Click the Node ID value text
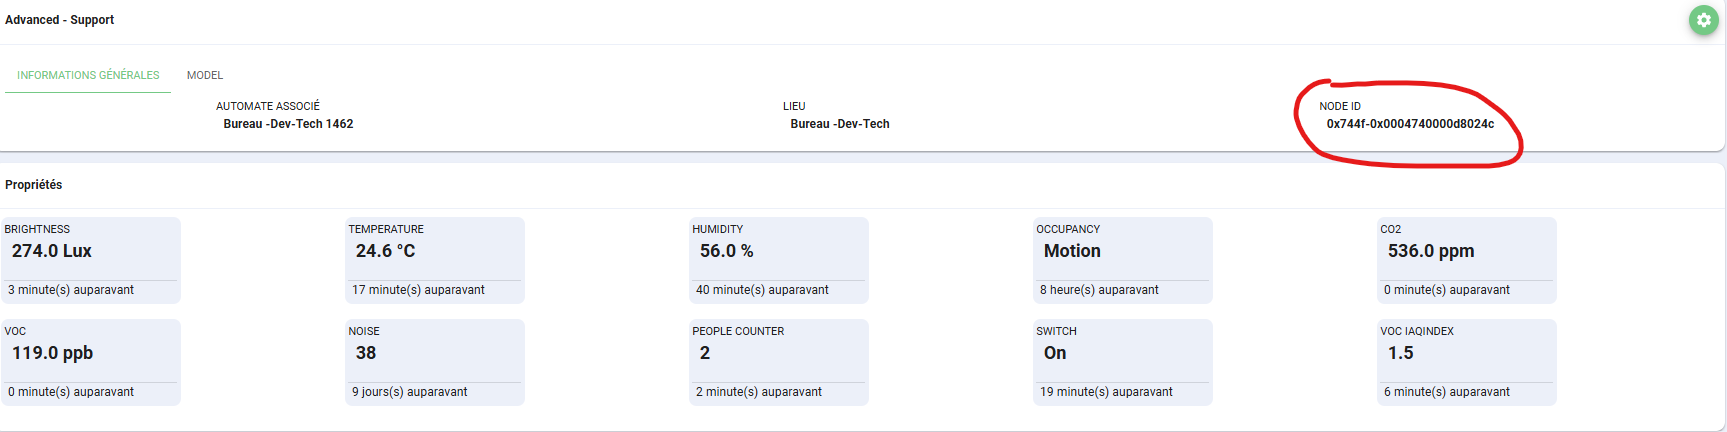 (x=1410, y=124)
